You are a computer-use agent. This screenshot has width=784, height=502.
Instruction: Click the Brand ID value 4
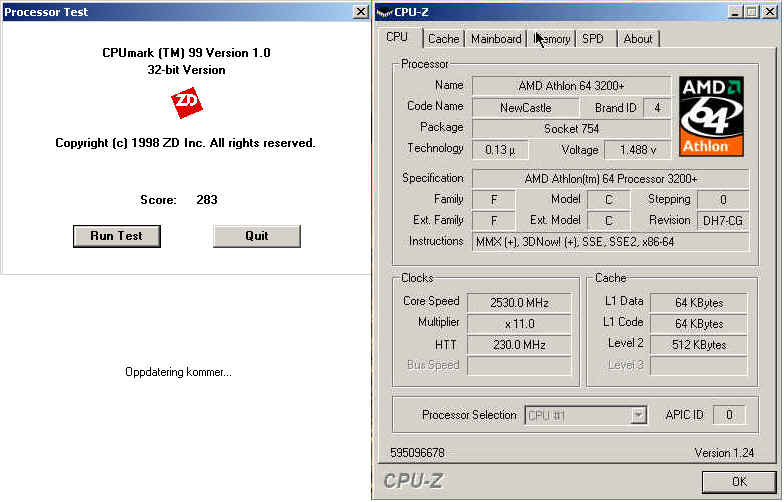pyautogui.click(x=657, y=108)
